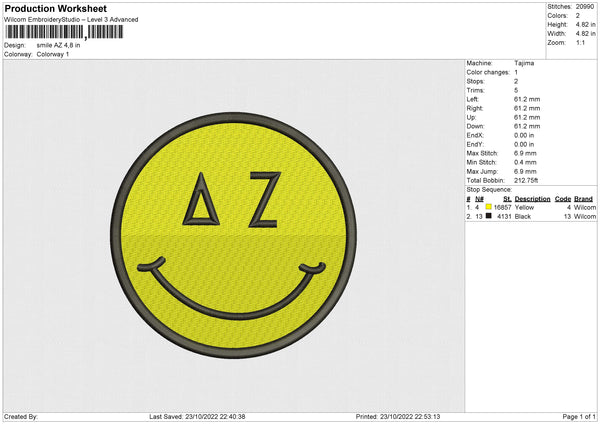Click the 'Trims:' label
600x424 pixels.
[476, 90]
